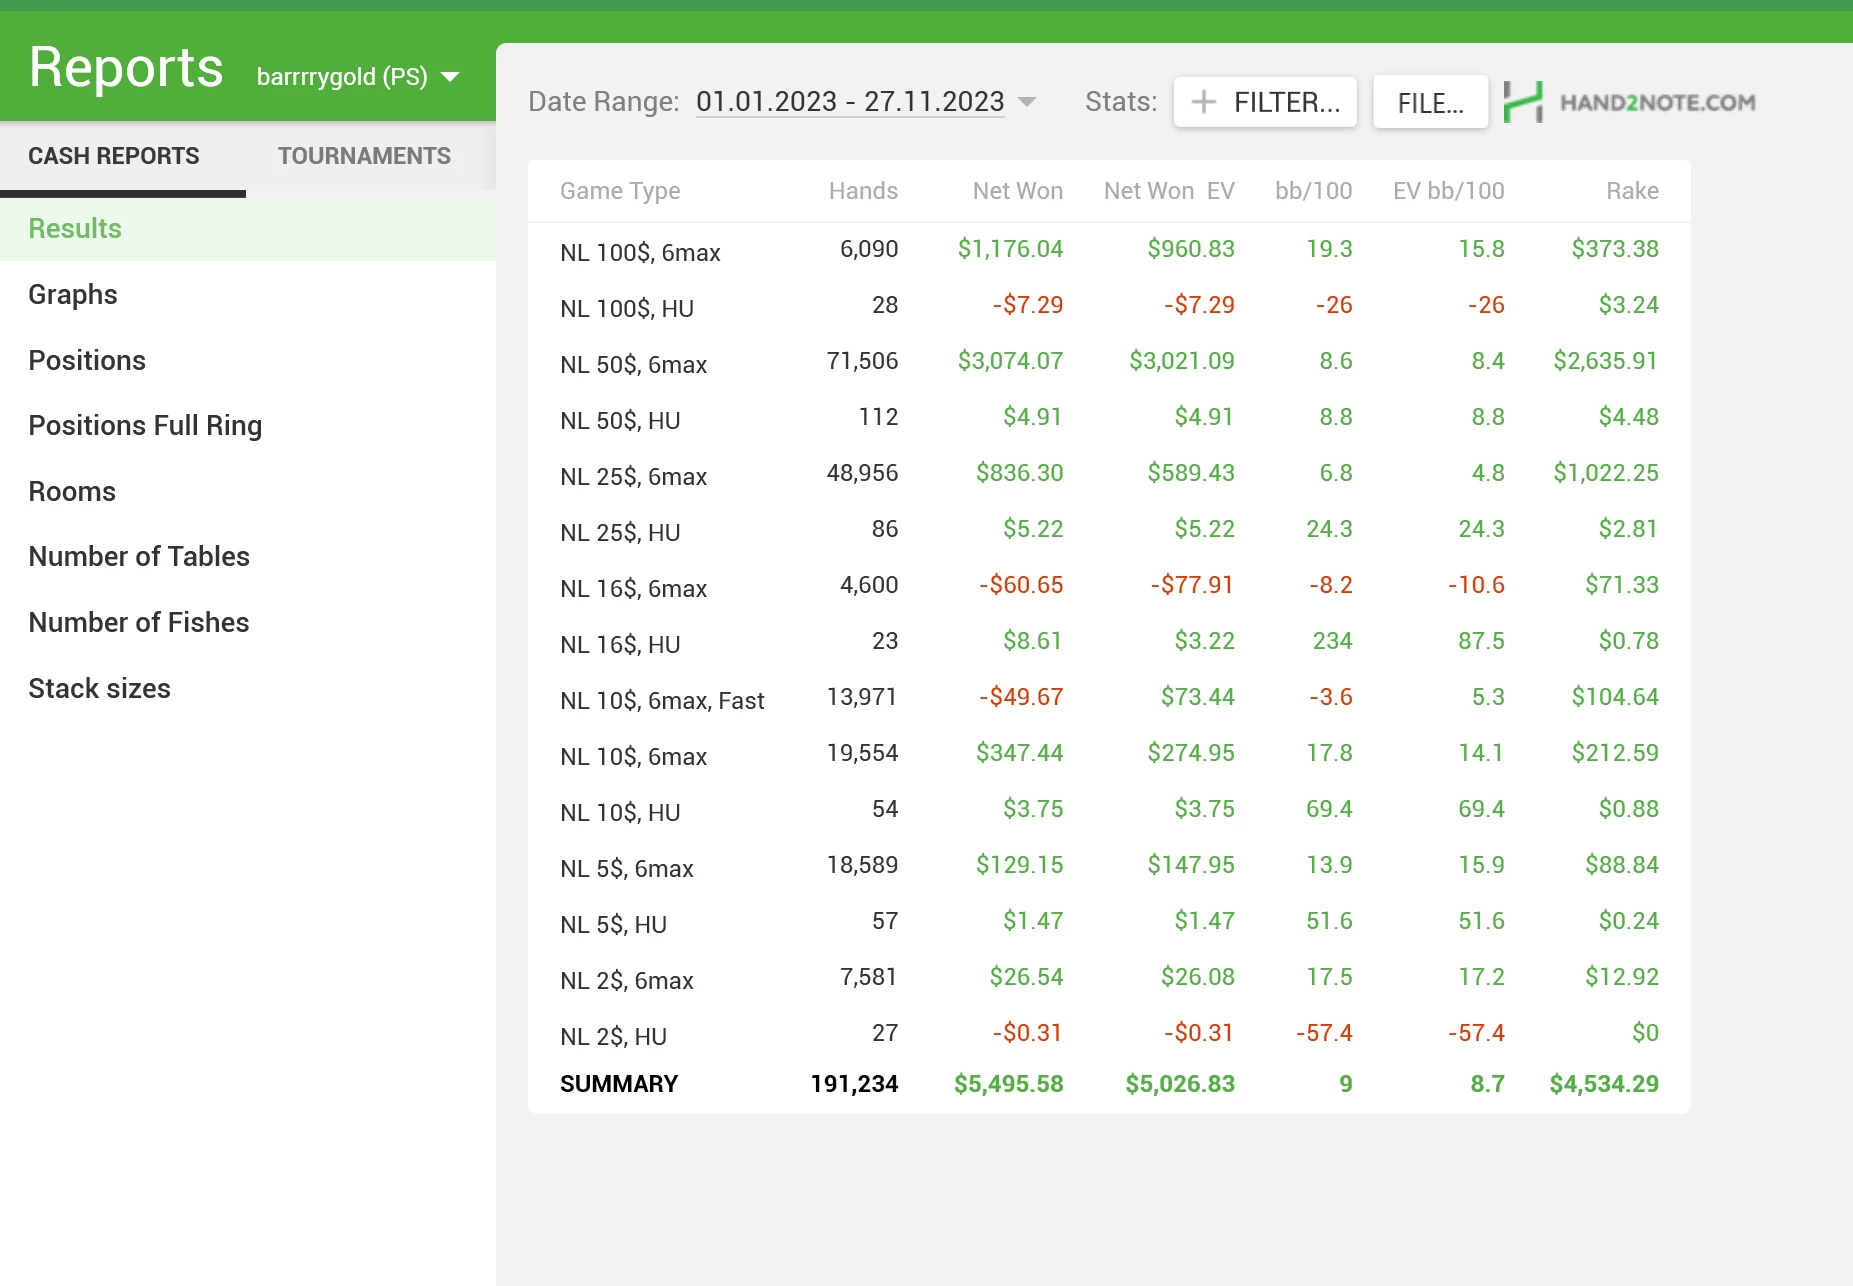This screenshot has height=1286, width=1853.
Task: Select the NL 16$, 6max row
Action: pos(1109,586)
